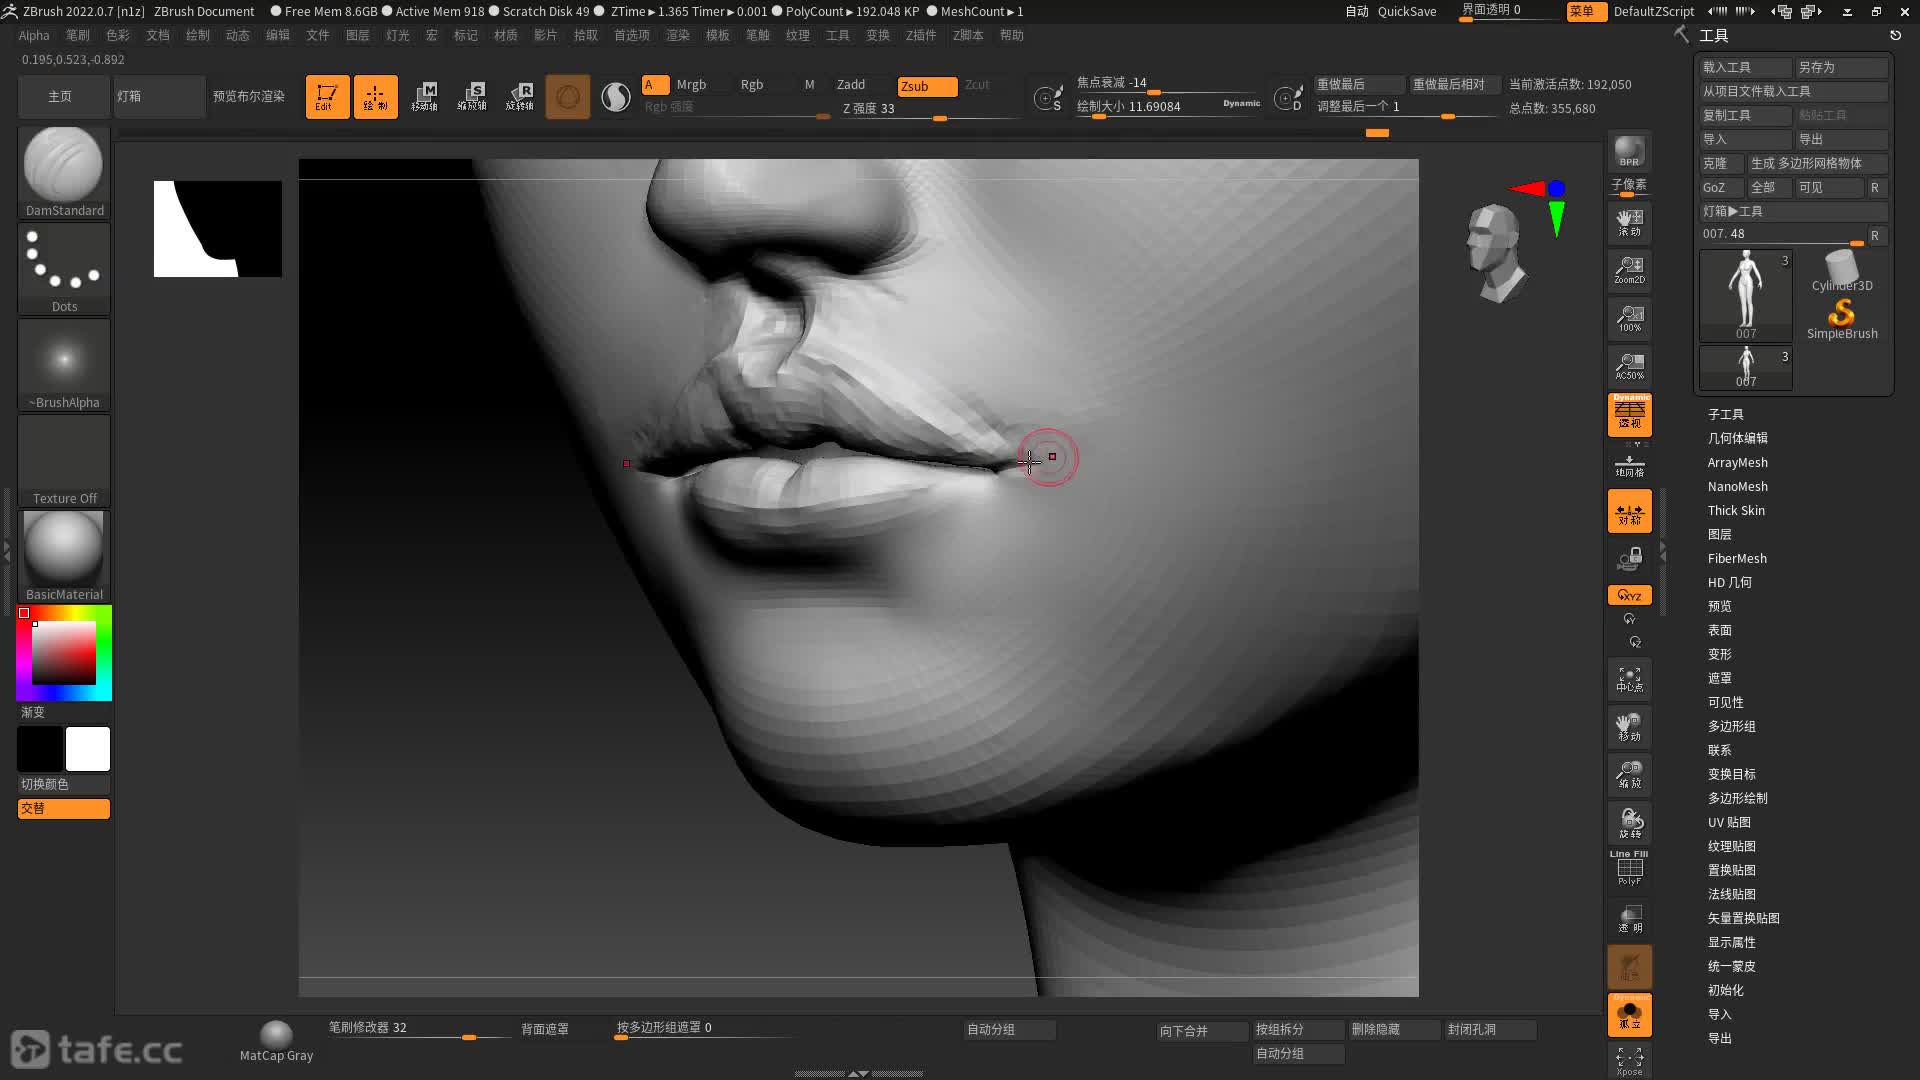Select the Edit mode icon
Screen dimensions: 1920x1080
coord(327,97)
